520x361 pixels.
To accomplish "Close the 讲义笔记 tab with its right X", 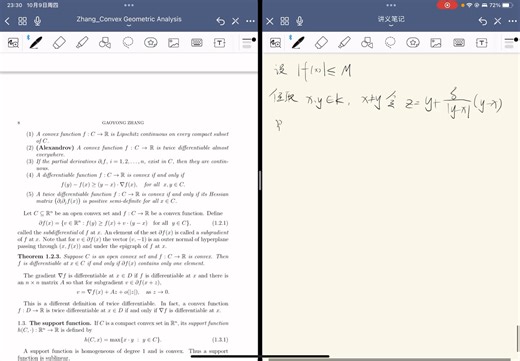I will [498, 21].
